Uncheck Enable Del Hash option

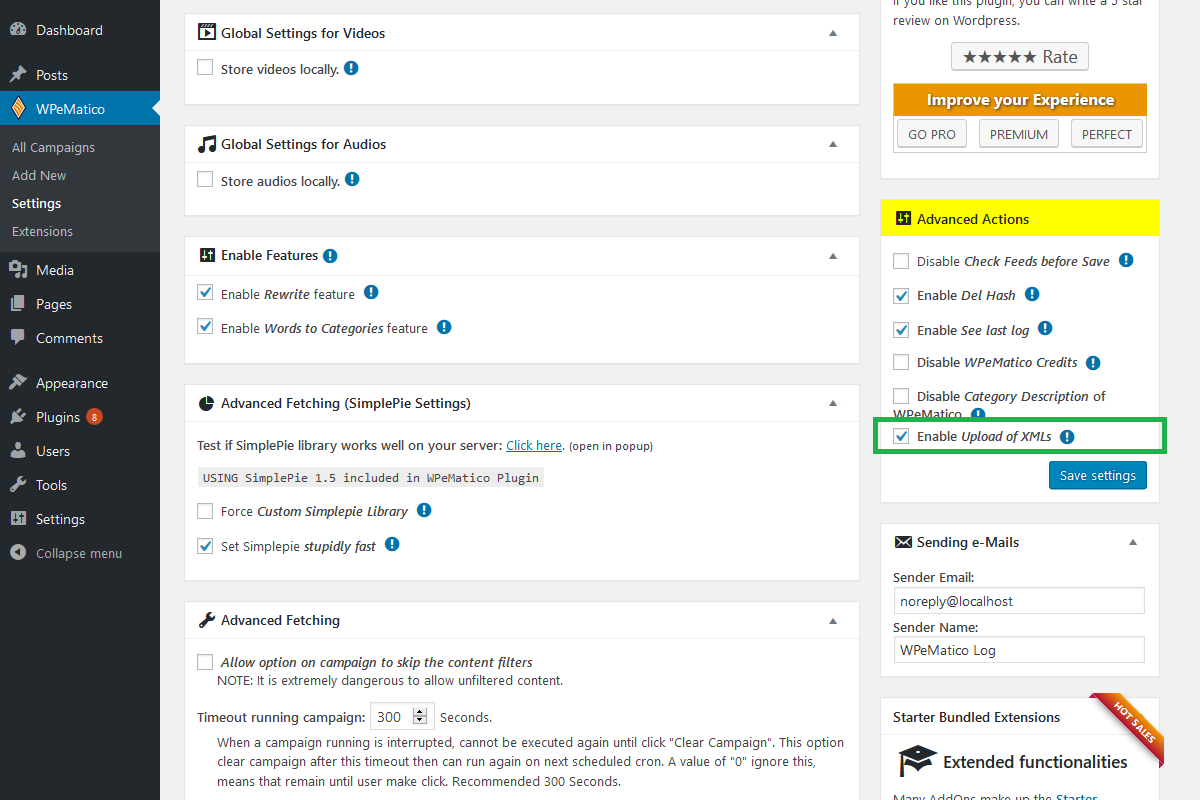click(901, 295)
